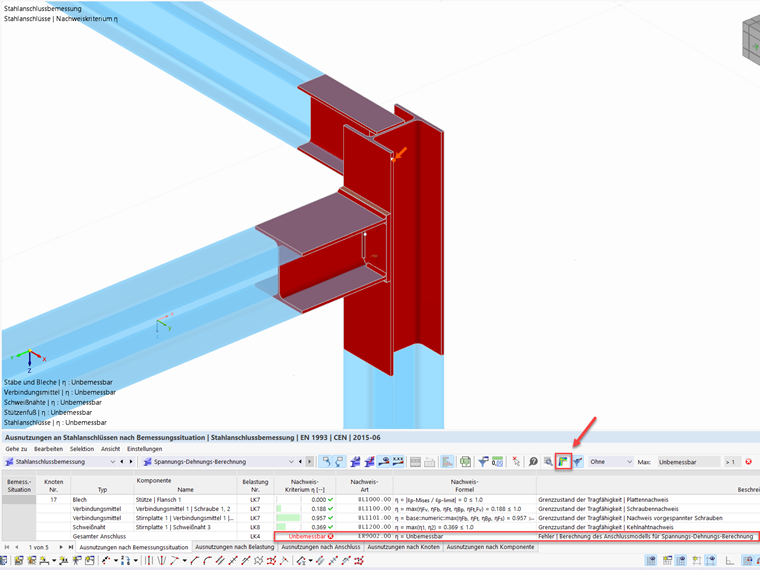Click the > 1 threshold field
The image size is (760, 570).
(732, 462)
